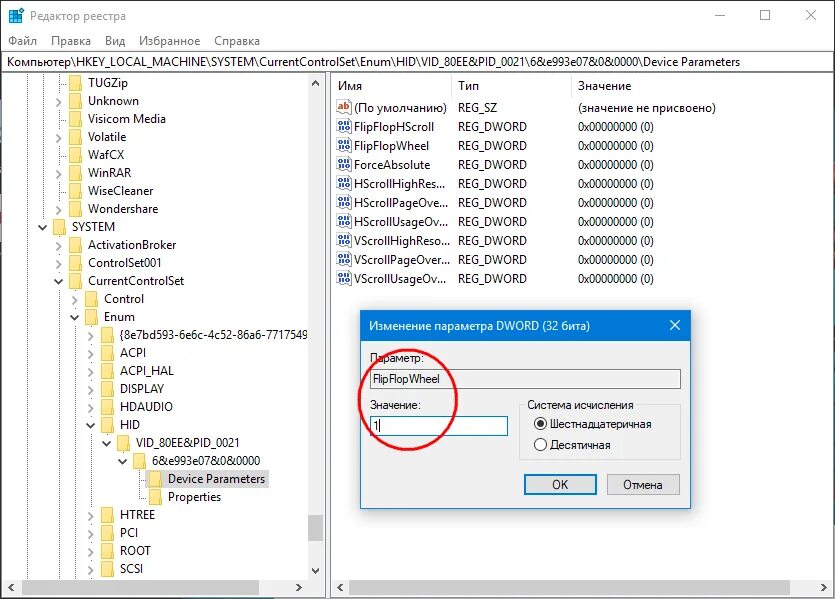This screenshot has height=599, width=835.
Task: Click the CurrentControlSet folder icon
Action: click(x=76, y=281)
